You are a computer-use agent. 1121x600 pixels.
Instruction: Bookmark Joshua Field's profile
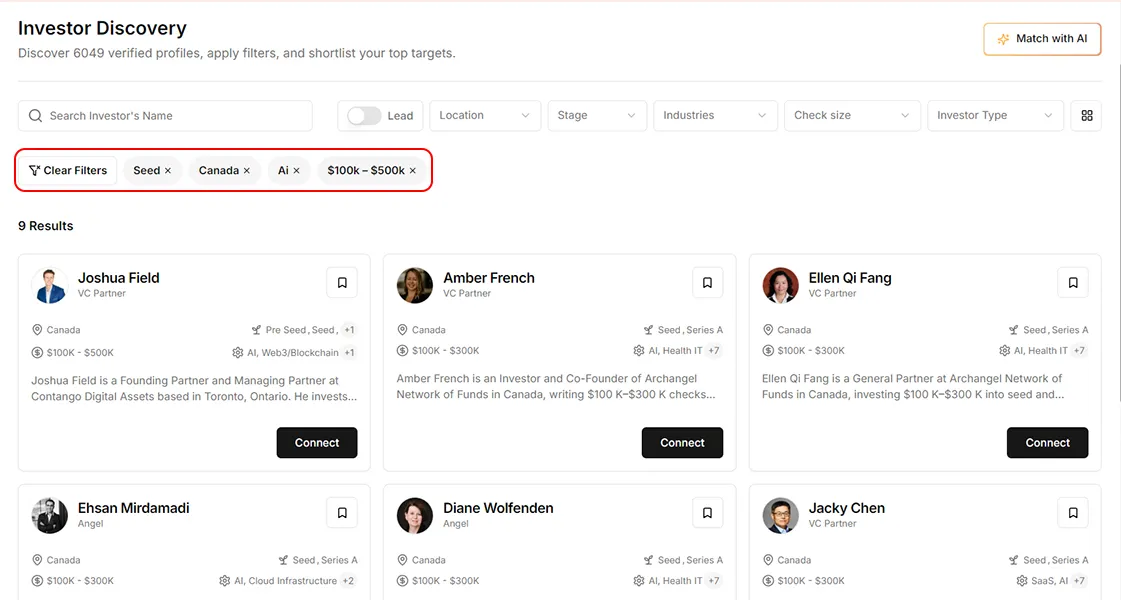pyautogui.click(x=342, y=282)
